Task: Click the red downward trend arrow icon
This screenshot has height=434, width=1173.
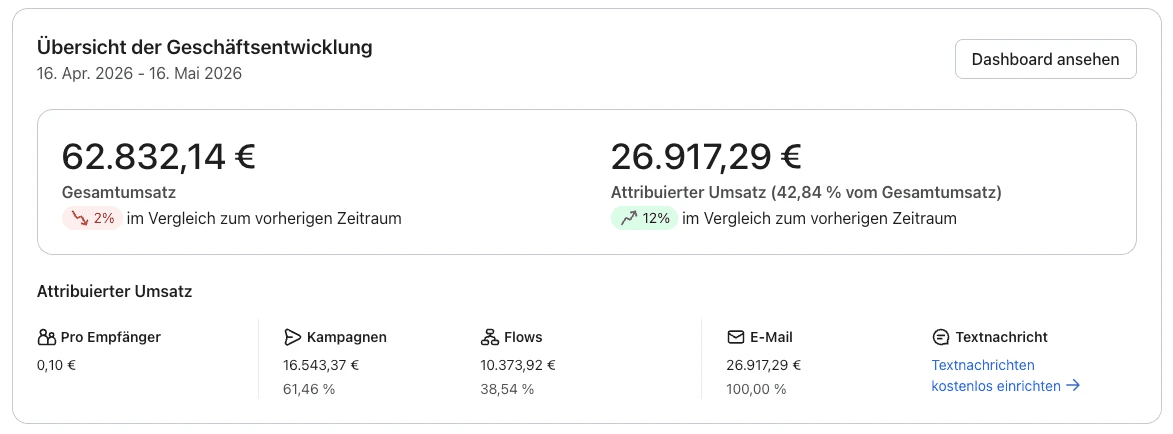Action: pyautogui.click(x=79, y=218)
